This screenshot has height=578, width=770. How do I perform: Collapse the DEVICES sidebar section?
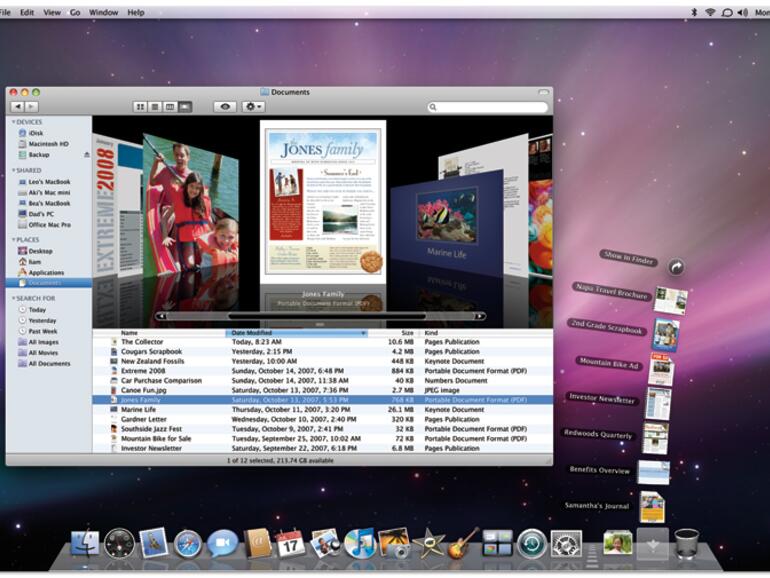(13, 122)
